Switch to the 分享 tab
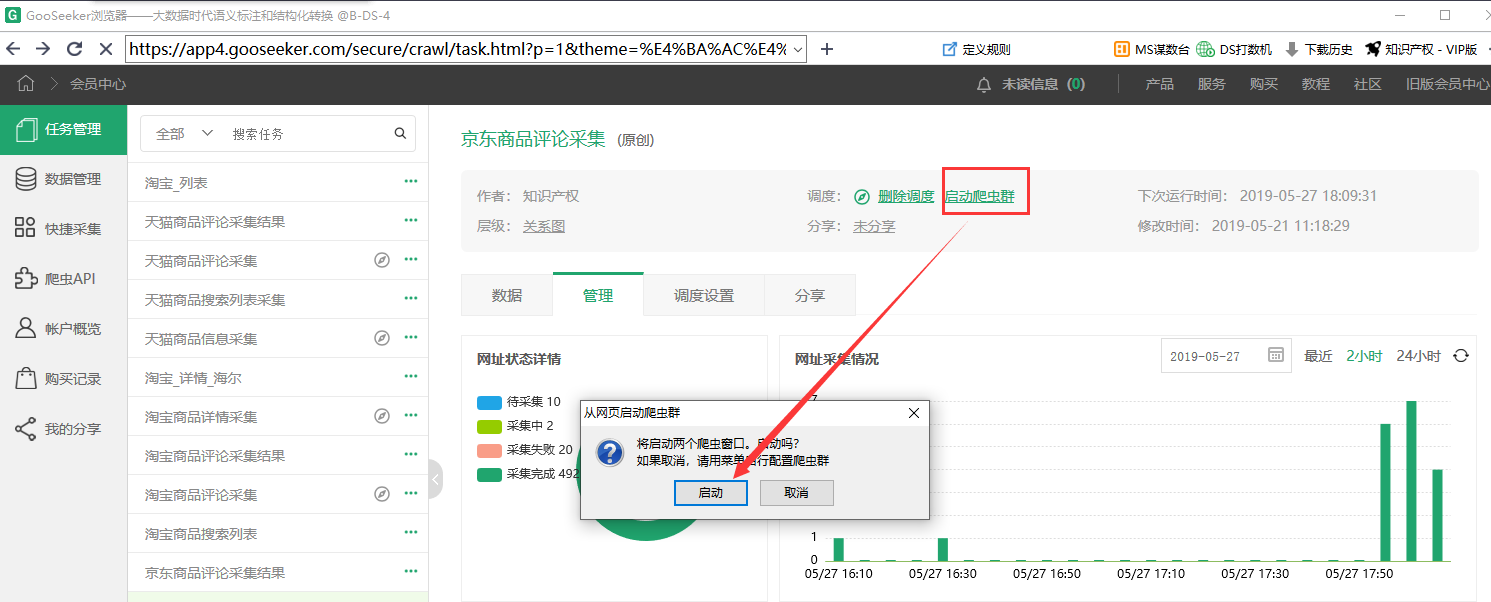The height and width of the screenshot is (602, 1491). (810, 295)
